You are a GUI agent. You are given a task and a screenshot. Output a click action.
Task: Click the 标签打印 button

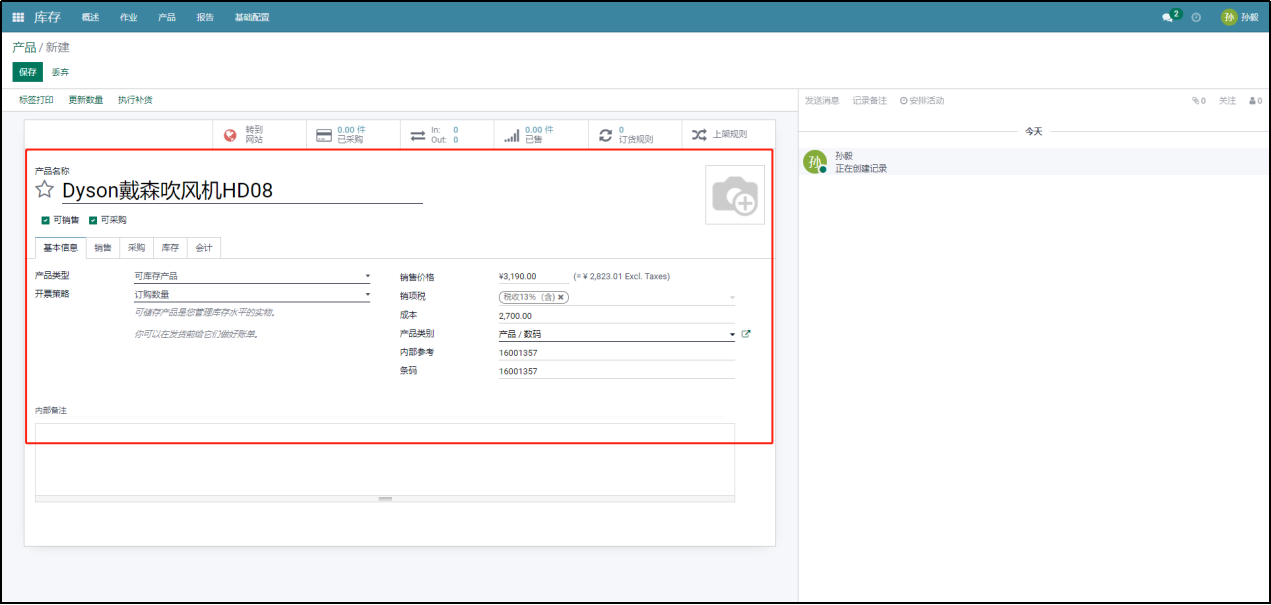tap(36, 100)
